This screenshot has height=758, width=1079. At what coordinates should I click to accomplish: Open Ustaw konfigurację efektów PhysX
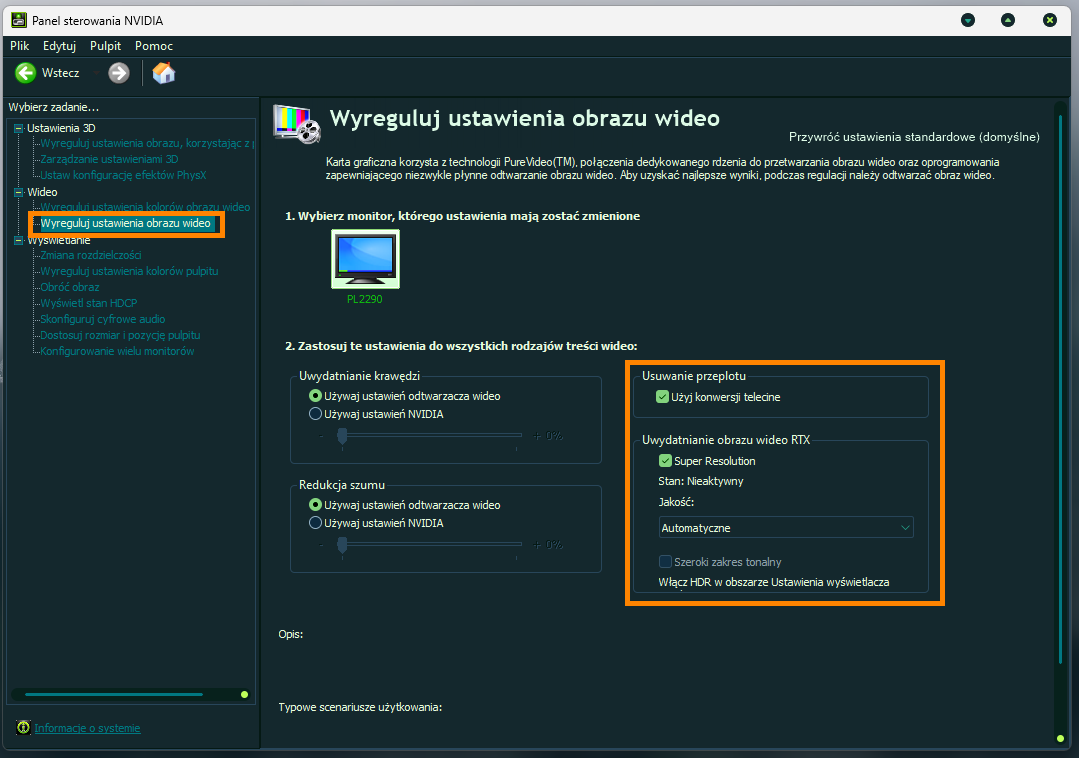click(x=123, y=175)
